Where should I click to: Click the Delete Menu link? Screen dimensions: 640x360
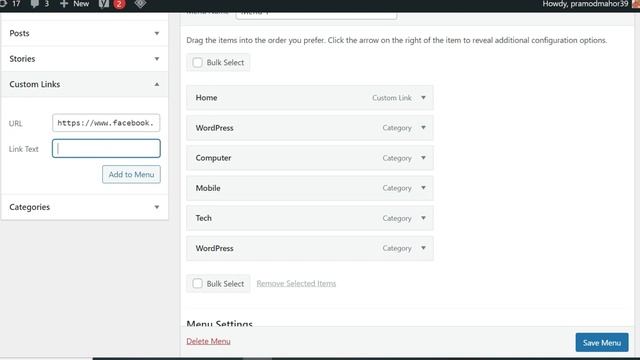click(x=209, y=341)
